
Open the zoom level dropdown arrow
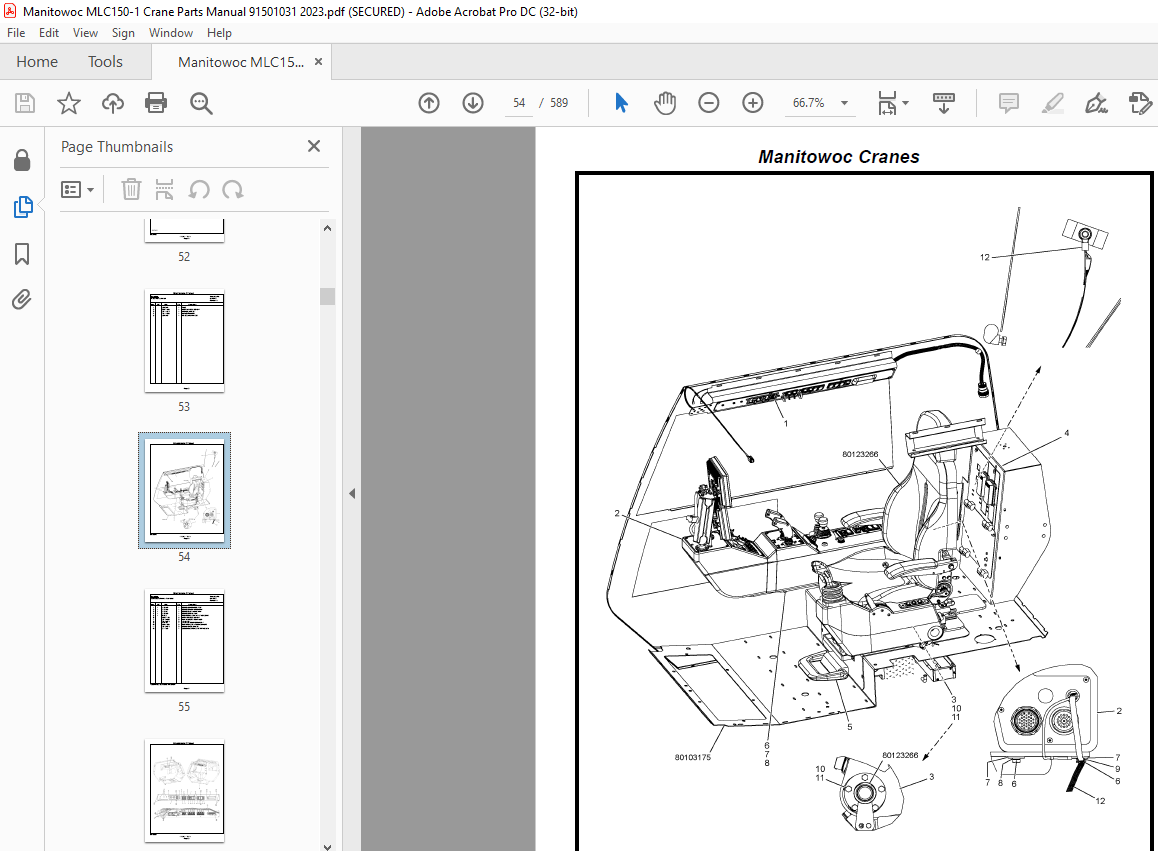(x=844, y=103)
